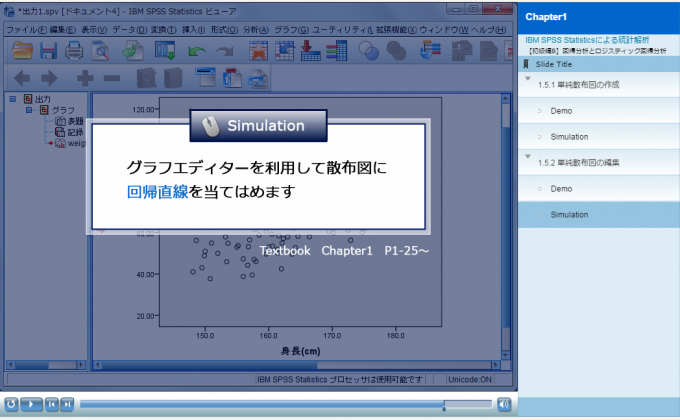Click the go to case table icon
The image size is (680, 420).
click(x=284, y=50)
